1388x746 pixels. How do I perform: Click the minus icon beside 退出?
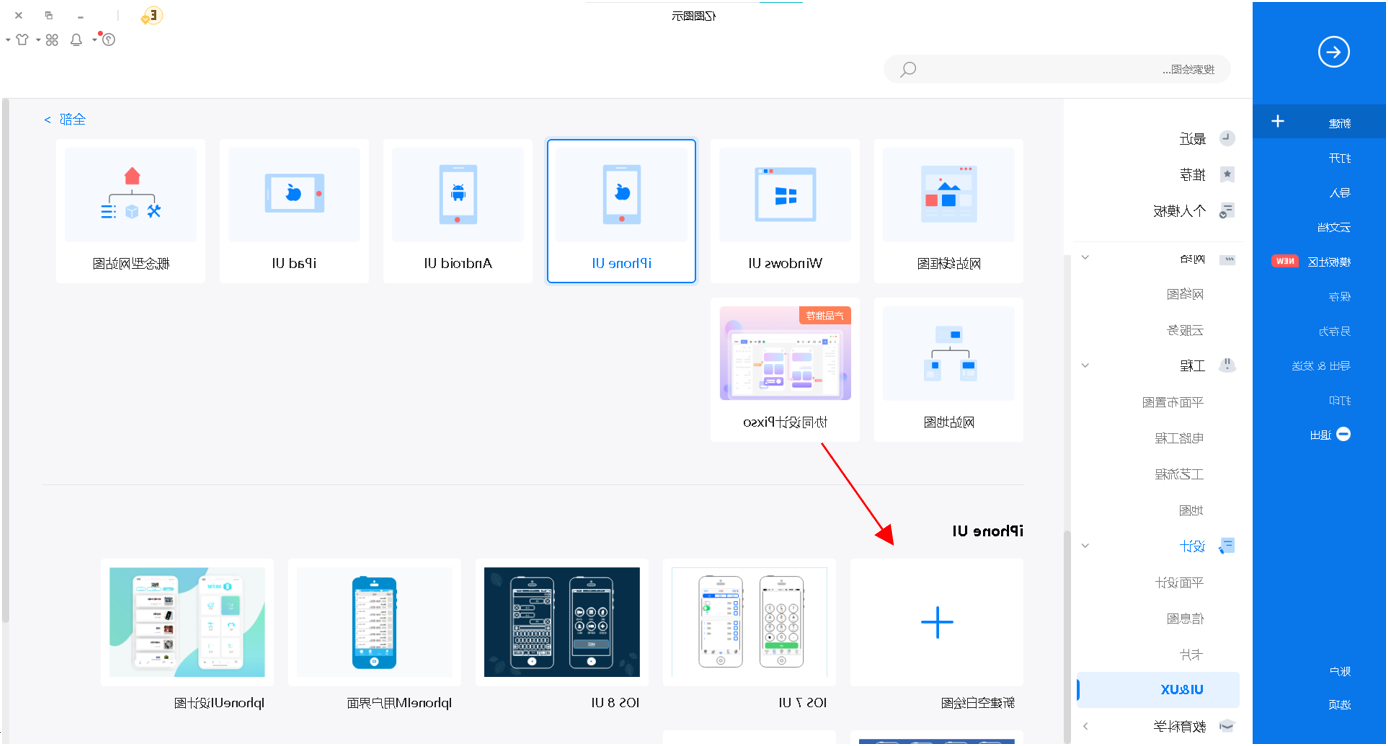[x=1343, y=435]
